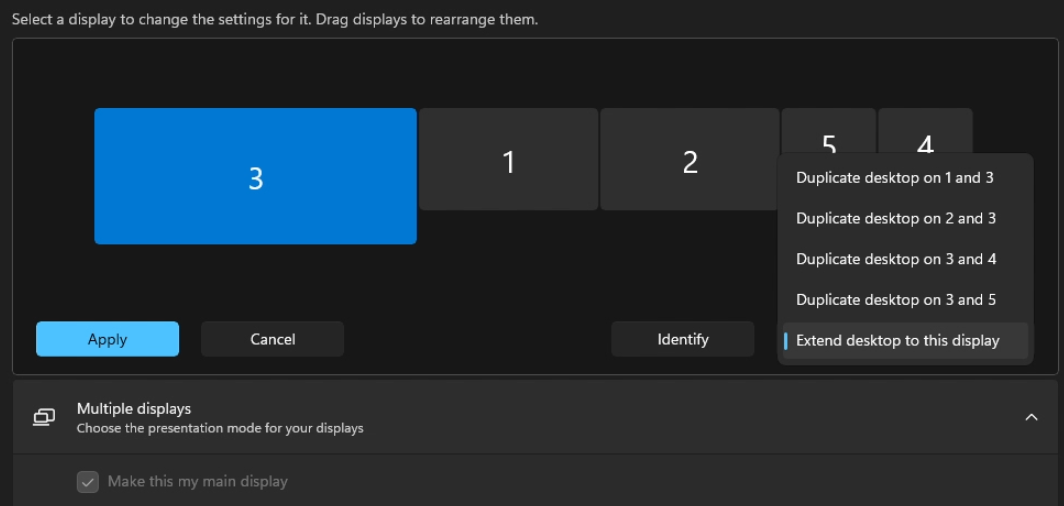Collapse the Multiple displays section chevron
Screen dimensions: 1064x506
[1031, 417]
